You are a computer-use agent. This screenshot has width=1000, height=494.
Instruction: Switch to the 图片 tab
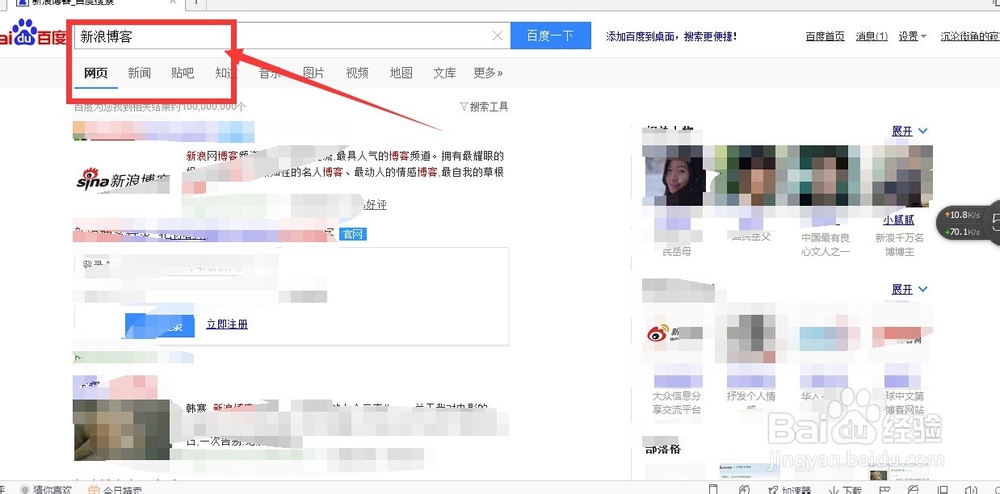pyautogui.click(x=313, y=73)
